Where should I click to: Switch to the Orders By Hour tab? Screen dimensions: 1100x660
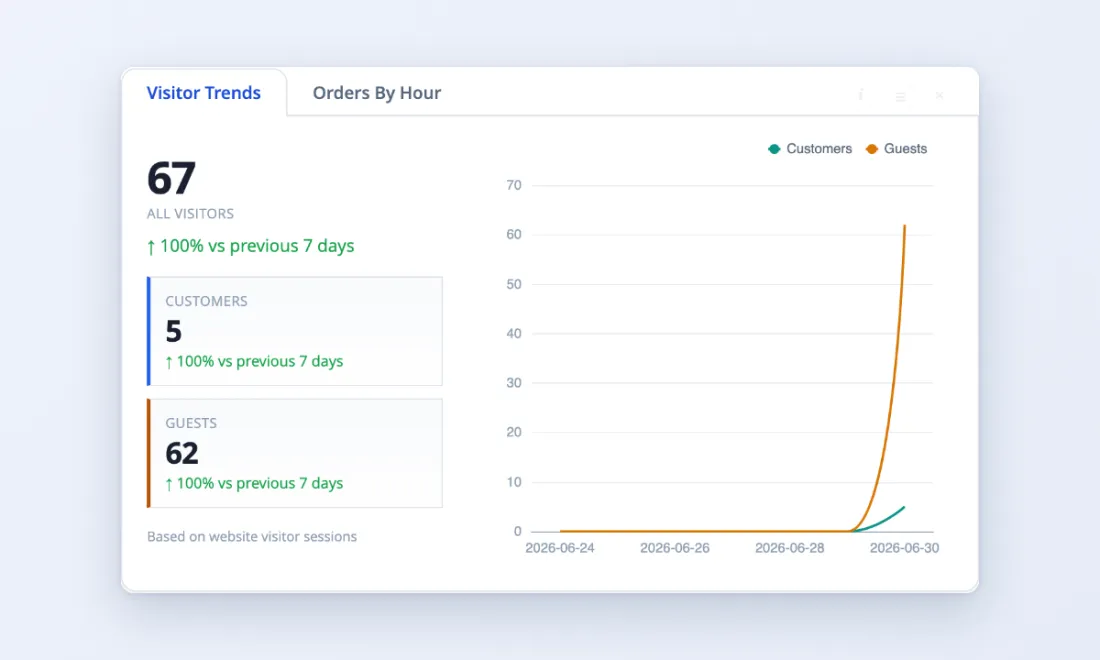coord(377,93)
